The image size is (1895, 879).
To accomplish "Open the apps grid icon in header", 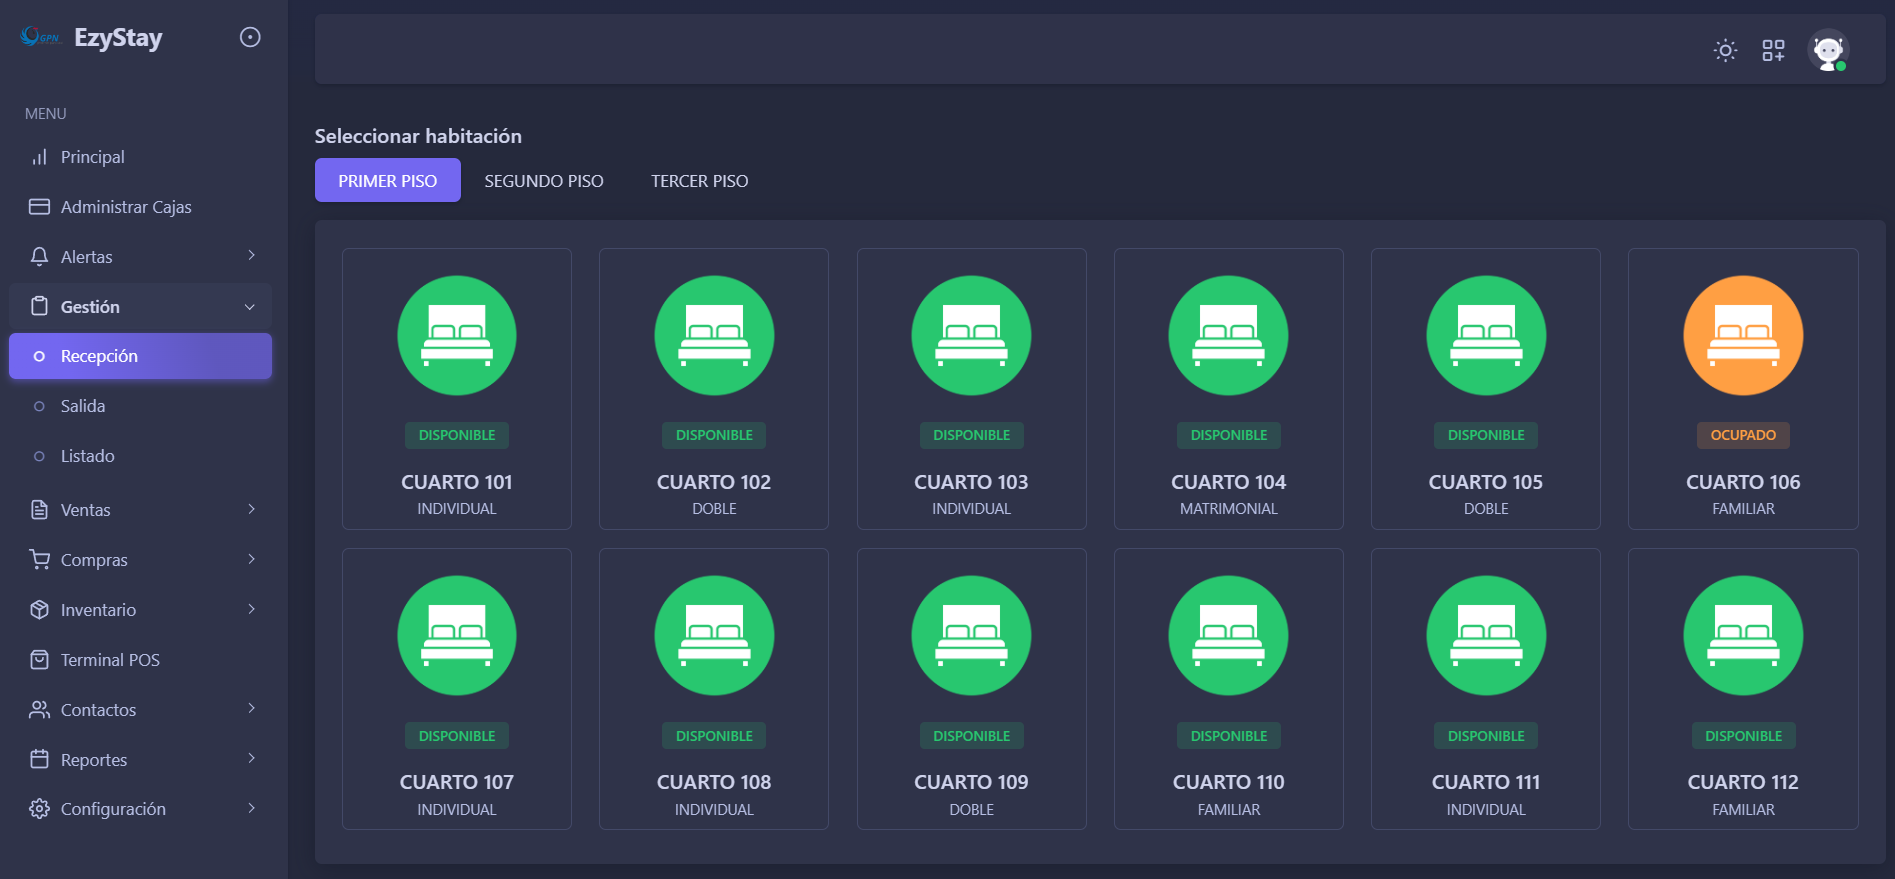I will pos(1773,51).
